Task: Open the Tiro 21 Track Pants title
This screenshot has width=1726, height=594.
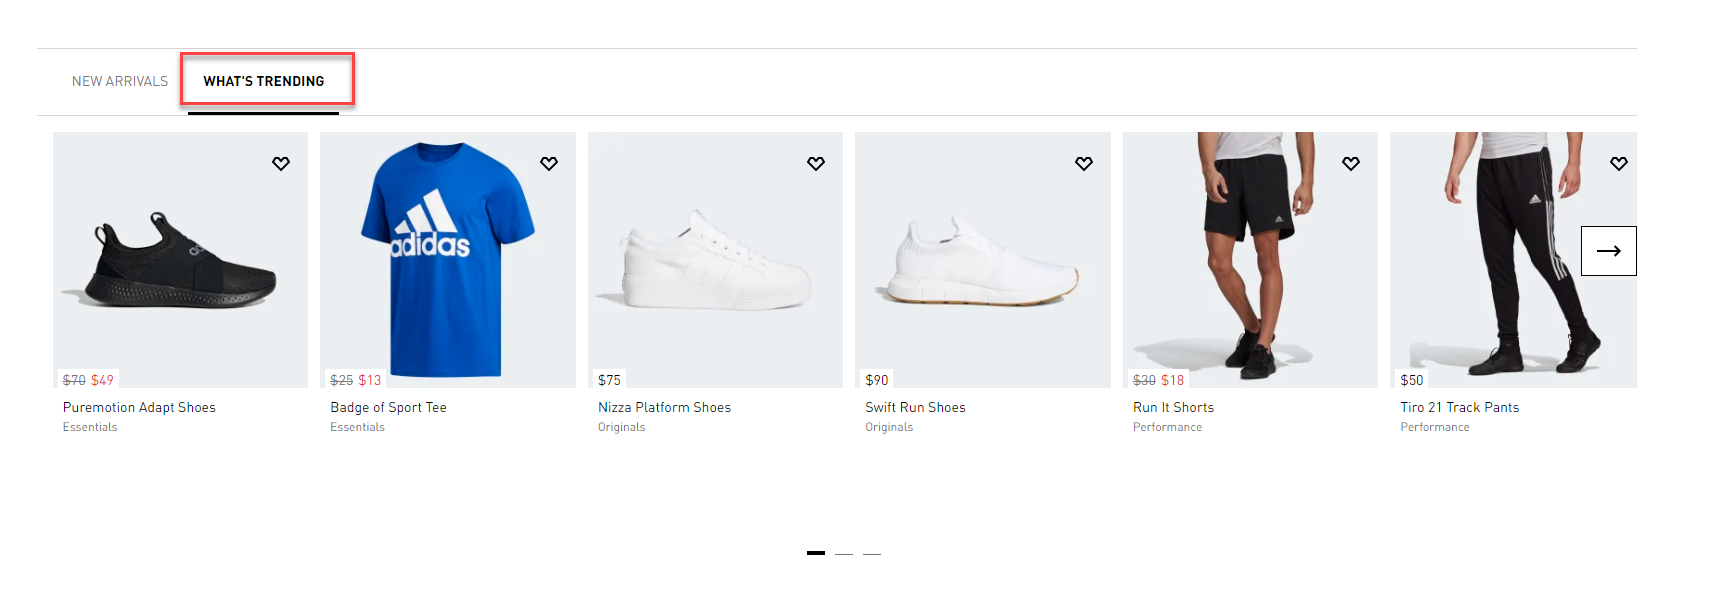Action: click(1459, 407)
